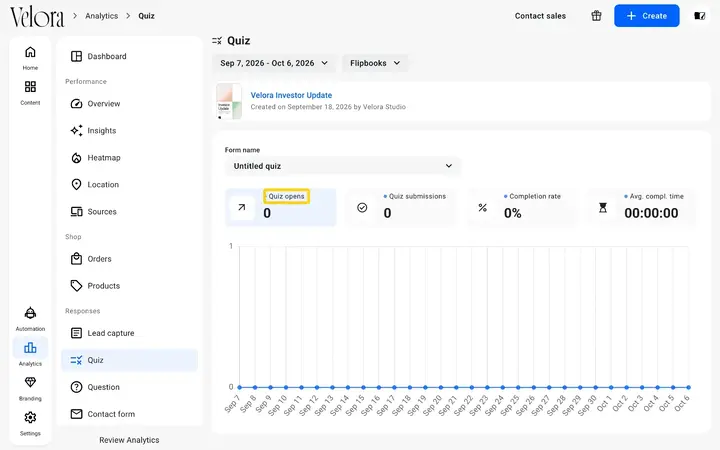
Task: Open the Settings gear icon
Action: (30, 417)
